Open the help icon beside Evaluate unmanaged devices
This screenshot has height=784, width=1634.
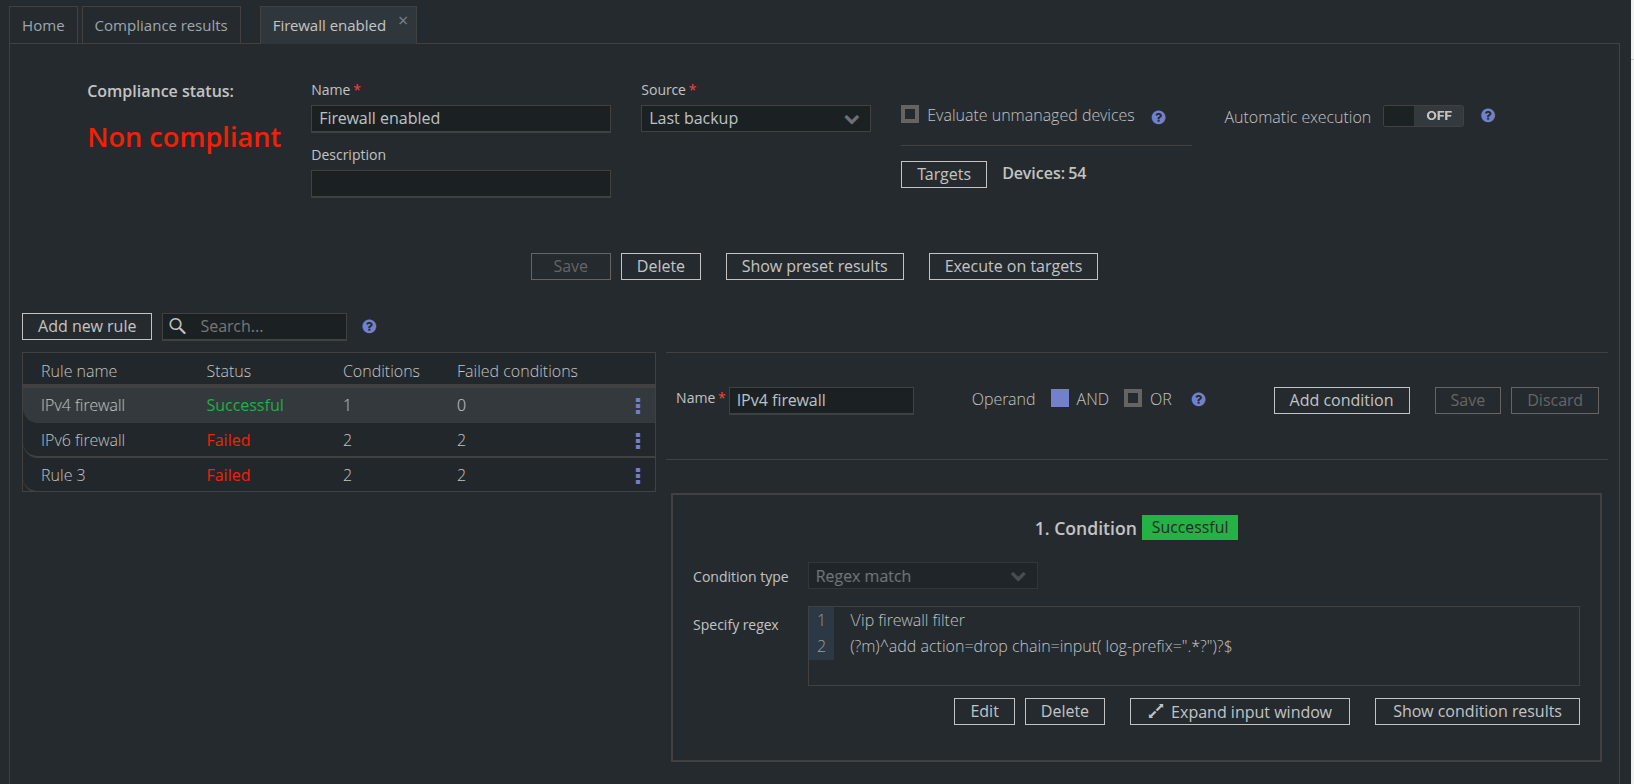point(1158,117)
